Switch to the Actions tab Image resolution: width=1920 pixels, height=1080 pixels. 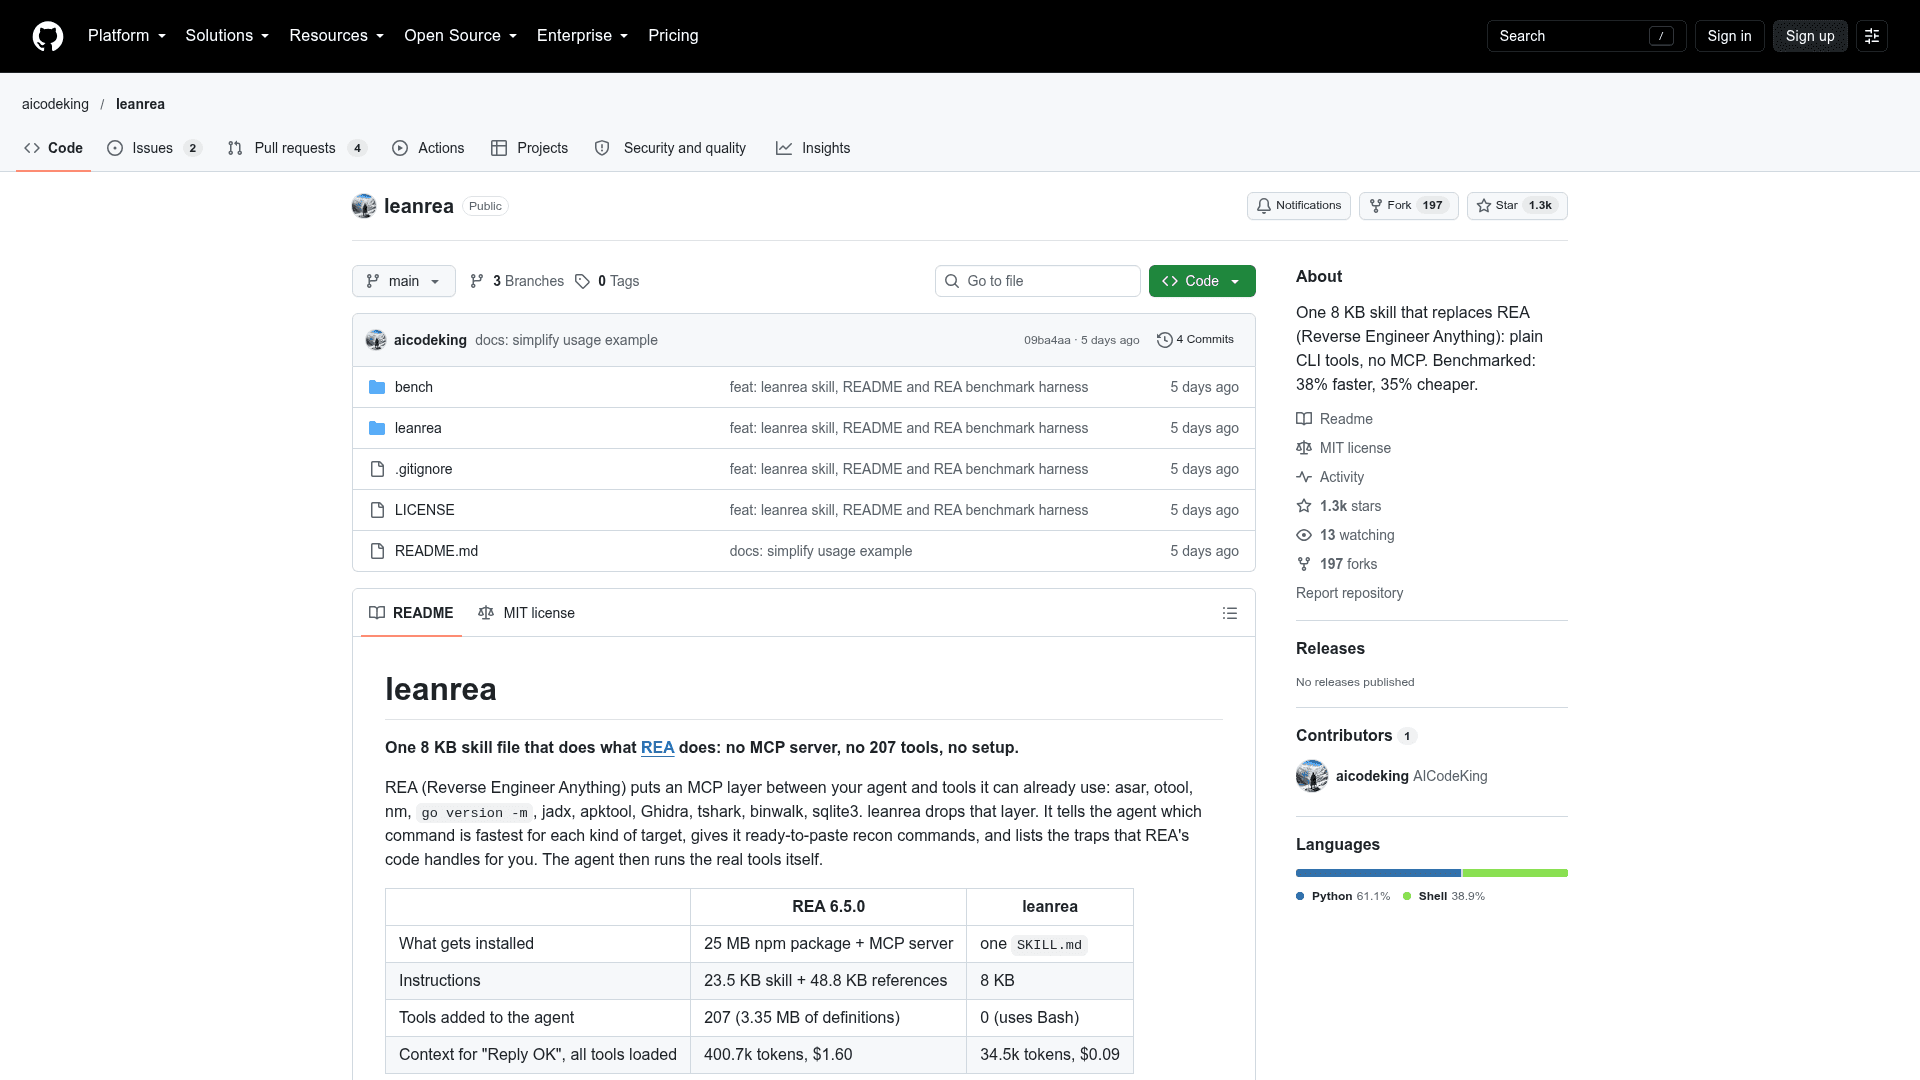point(428,148)
